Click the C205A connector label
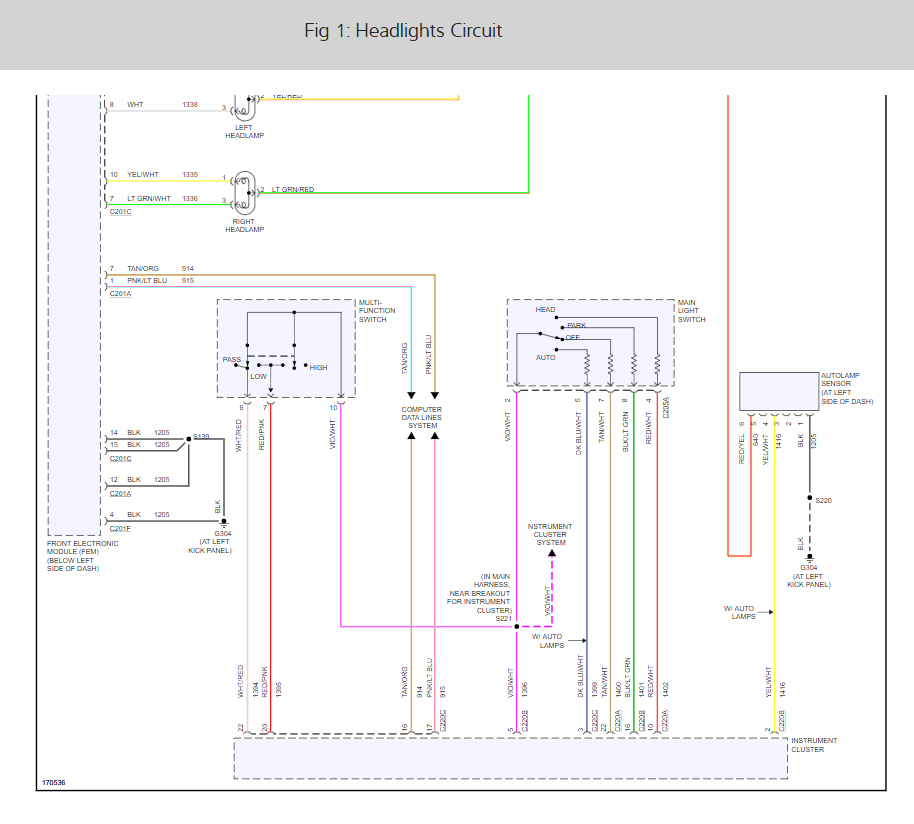This screenshot has height=824, width=914. point(665,405)
